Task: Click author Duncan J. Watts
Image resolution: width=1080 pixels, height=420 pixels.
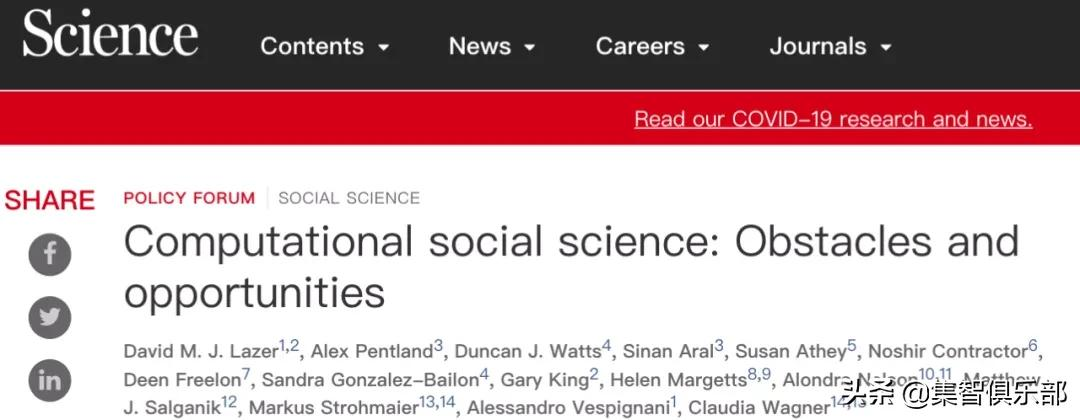Action: [x=527, y=351]
